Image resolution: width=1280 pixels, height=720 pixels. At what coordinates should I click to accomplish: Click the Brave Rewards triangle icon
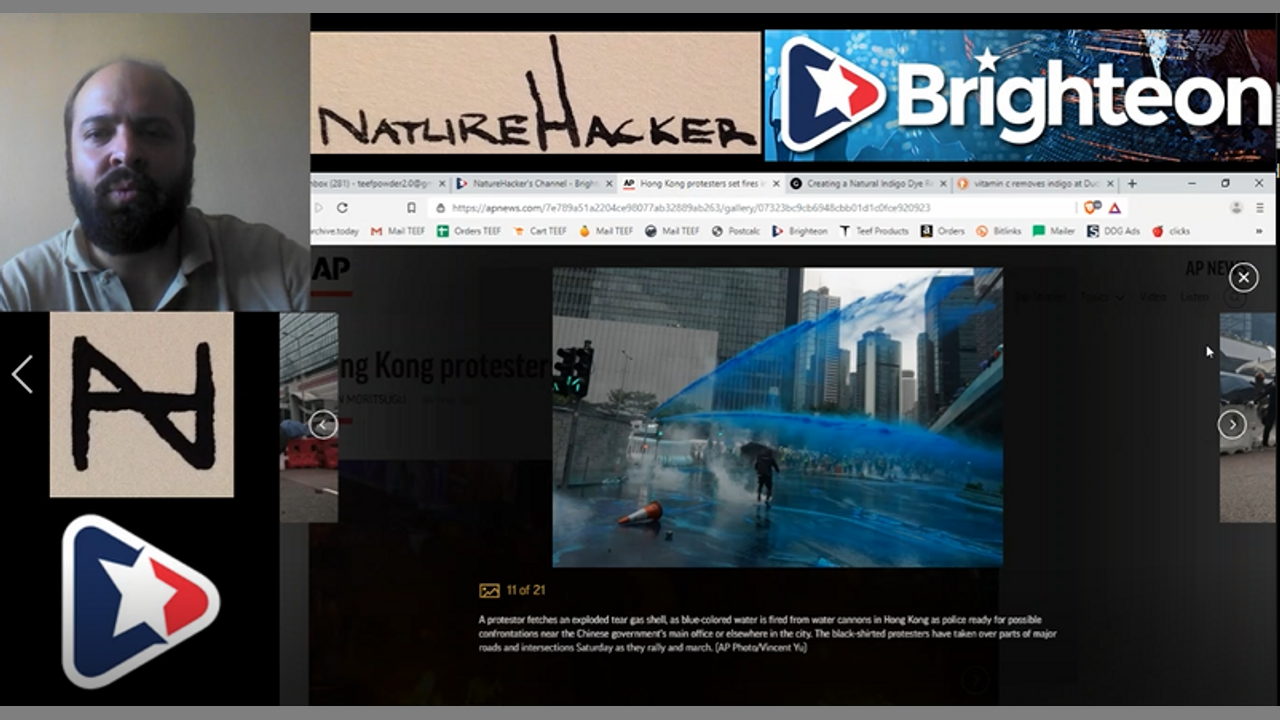1114,208
